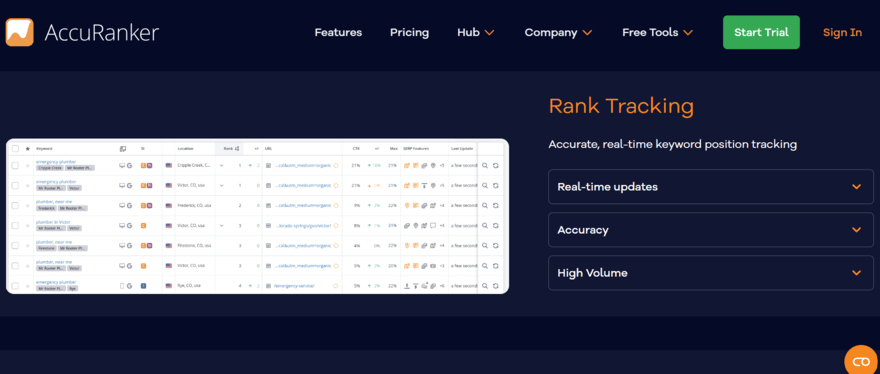
Task: Open the Company dropdown menu
Action: coord(558,33)
